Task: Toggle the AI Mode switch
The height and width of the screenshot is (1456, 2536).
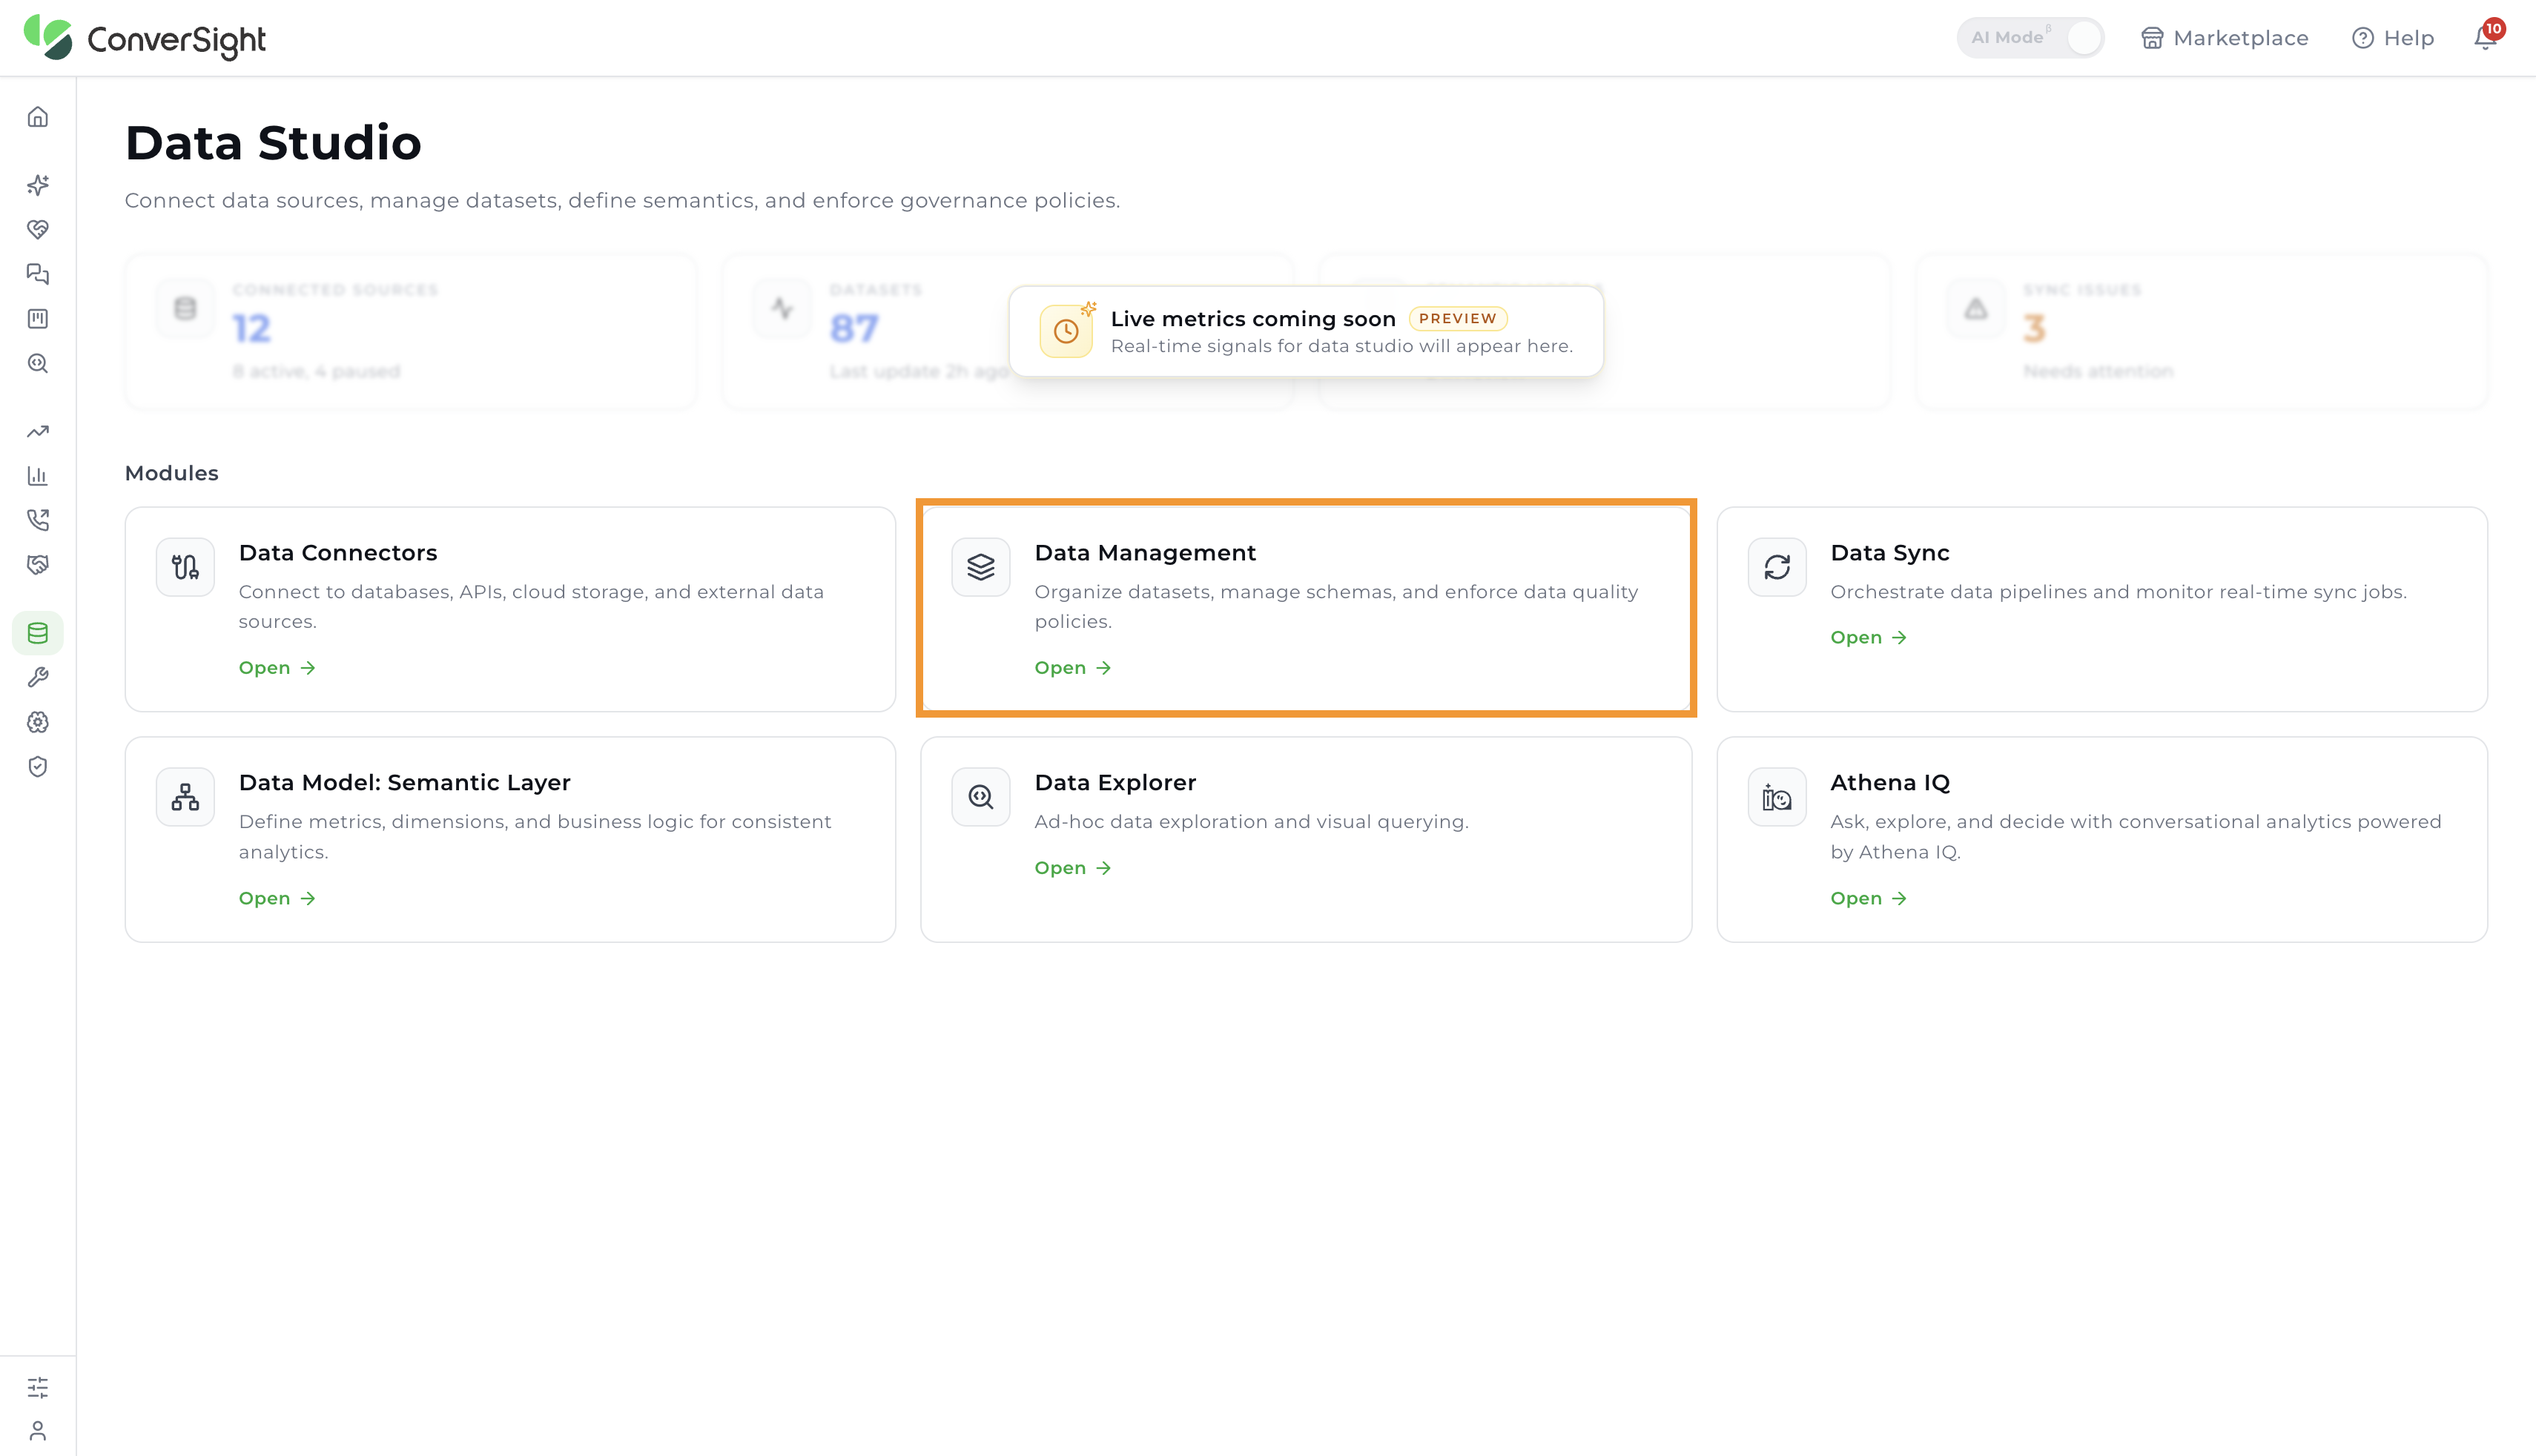Action: click(x=2030, y=38)
